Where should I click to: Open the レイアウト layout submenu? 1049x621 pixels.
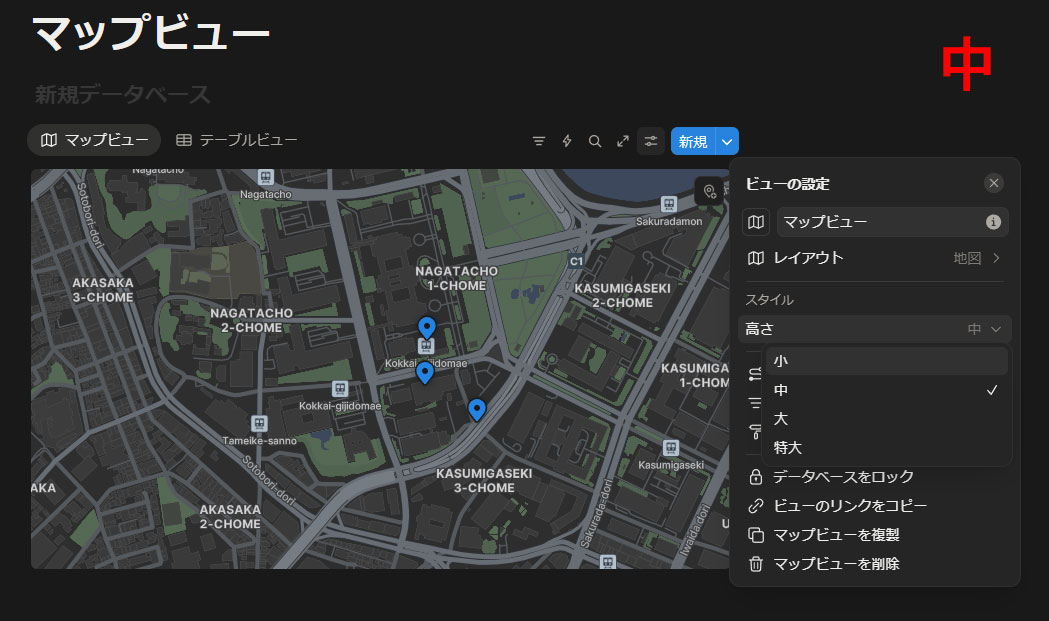874,258
